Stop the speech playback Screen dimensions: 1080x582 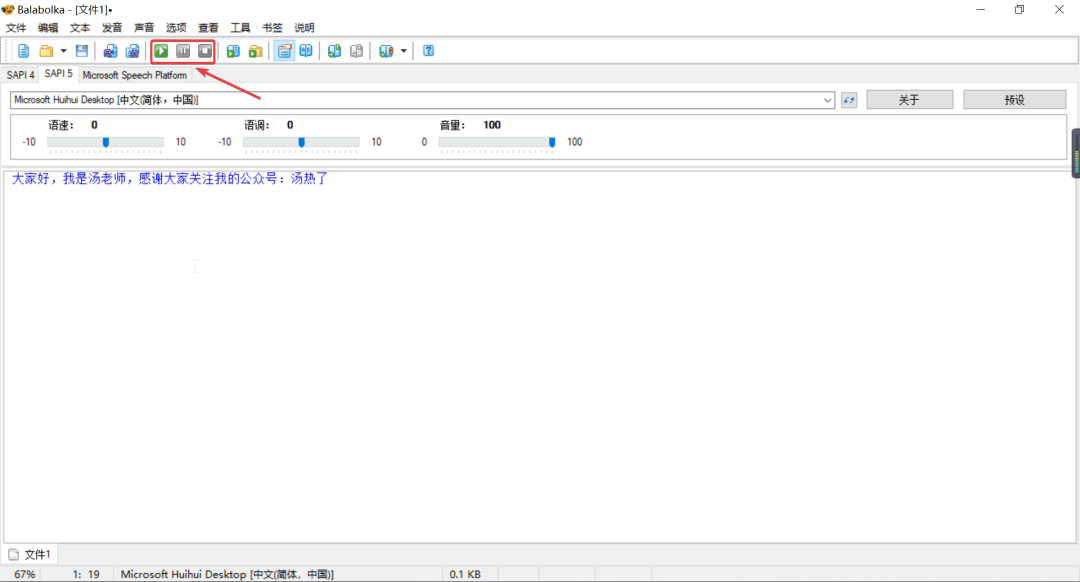pos(205,51)
